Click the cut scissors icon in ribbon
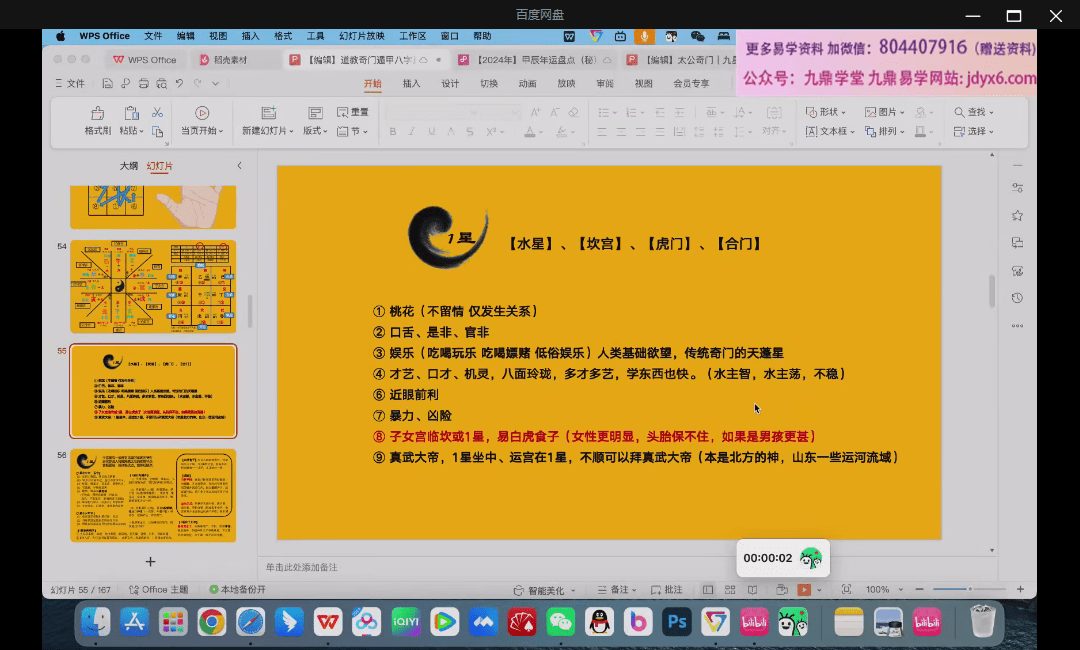The width and height of the screenshot is (1080, 650). tap(157, 112)
